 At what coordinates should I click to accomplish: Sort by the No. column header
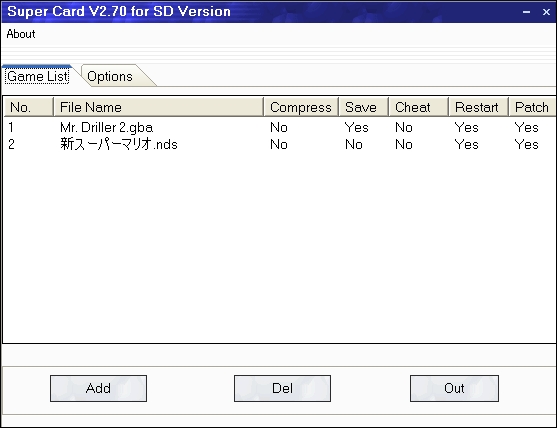(x=28, y=107)
